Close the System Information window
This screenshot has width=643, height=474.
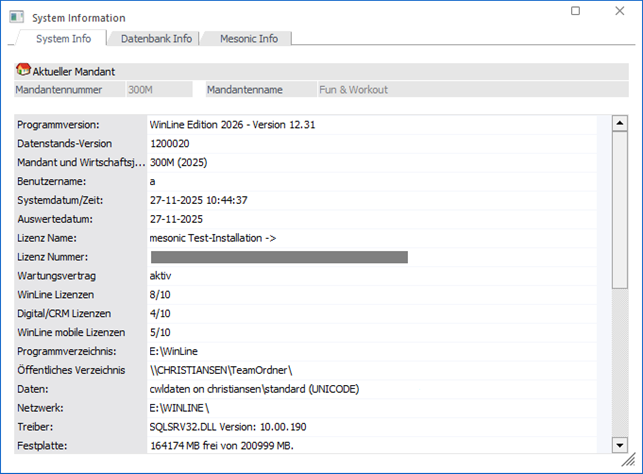(x=619, y=12)
